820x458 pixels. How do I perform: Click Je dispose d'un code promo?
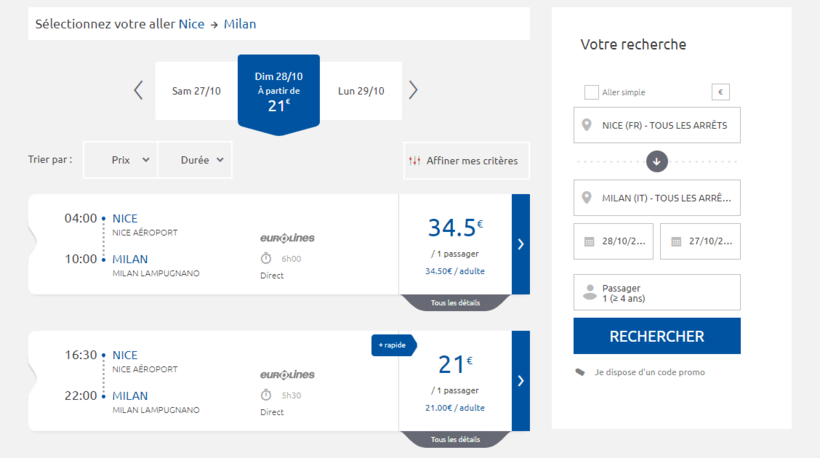click(649, 372)
